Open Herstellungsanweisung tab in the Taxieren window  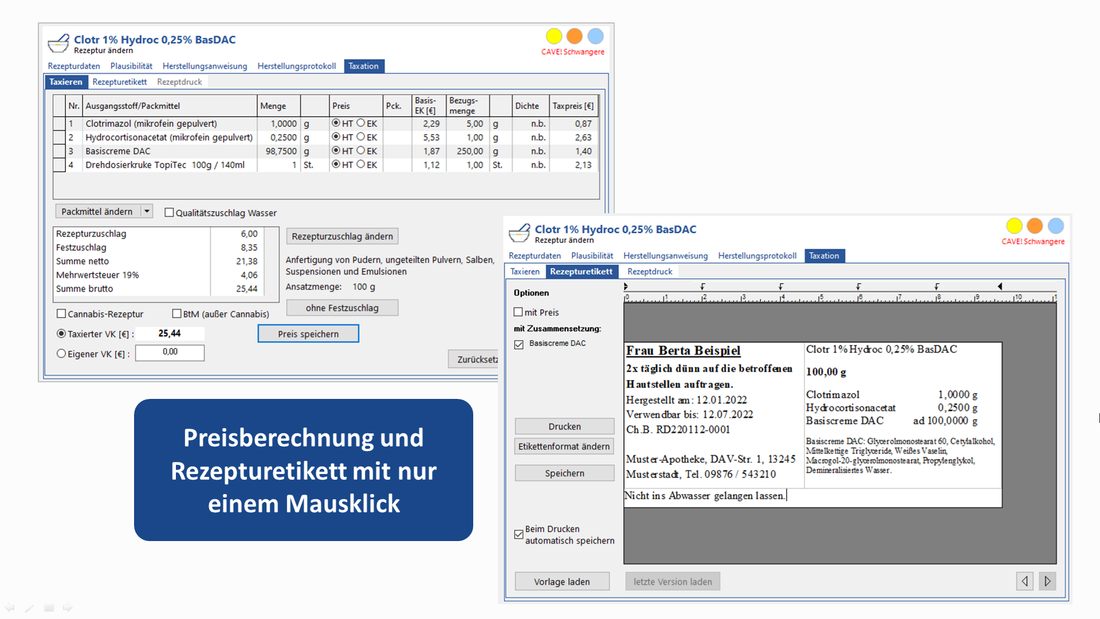click(x=205, y=66)
